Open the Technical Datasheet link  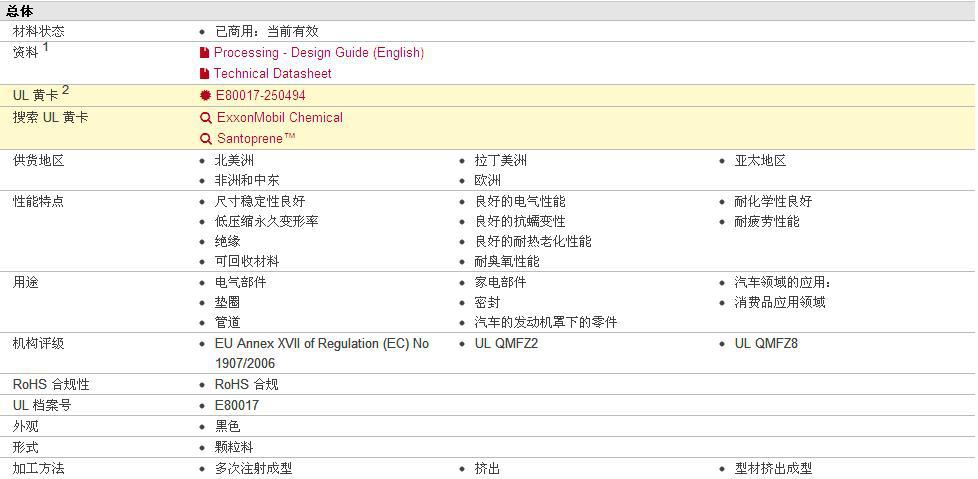(x=273, y=74)
